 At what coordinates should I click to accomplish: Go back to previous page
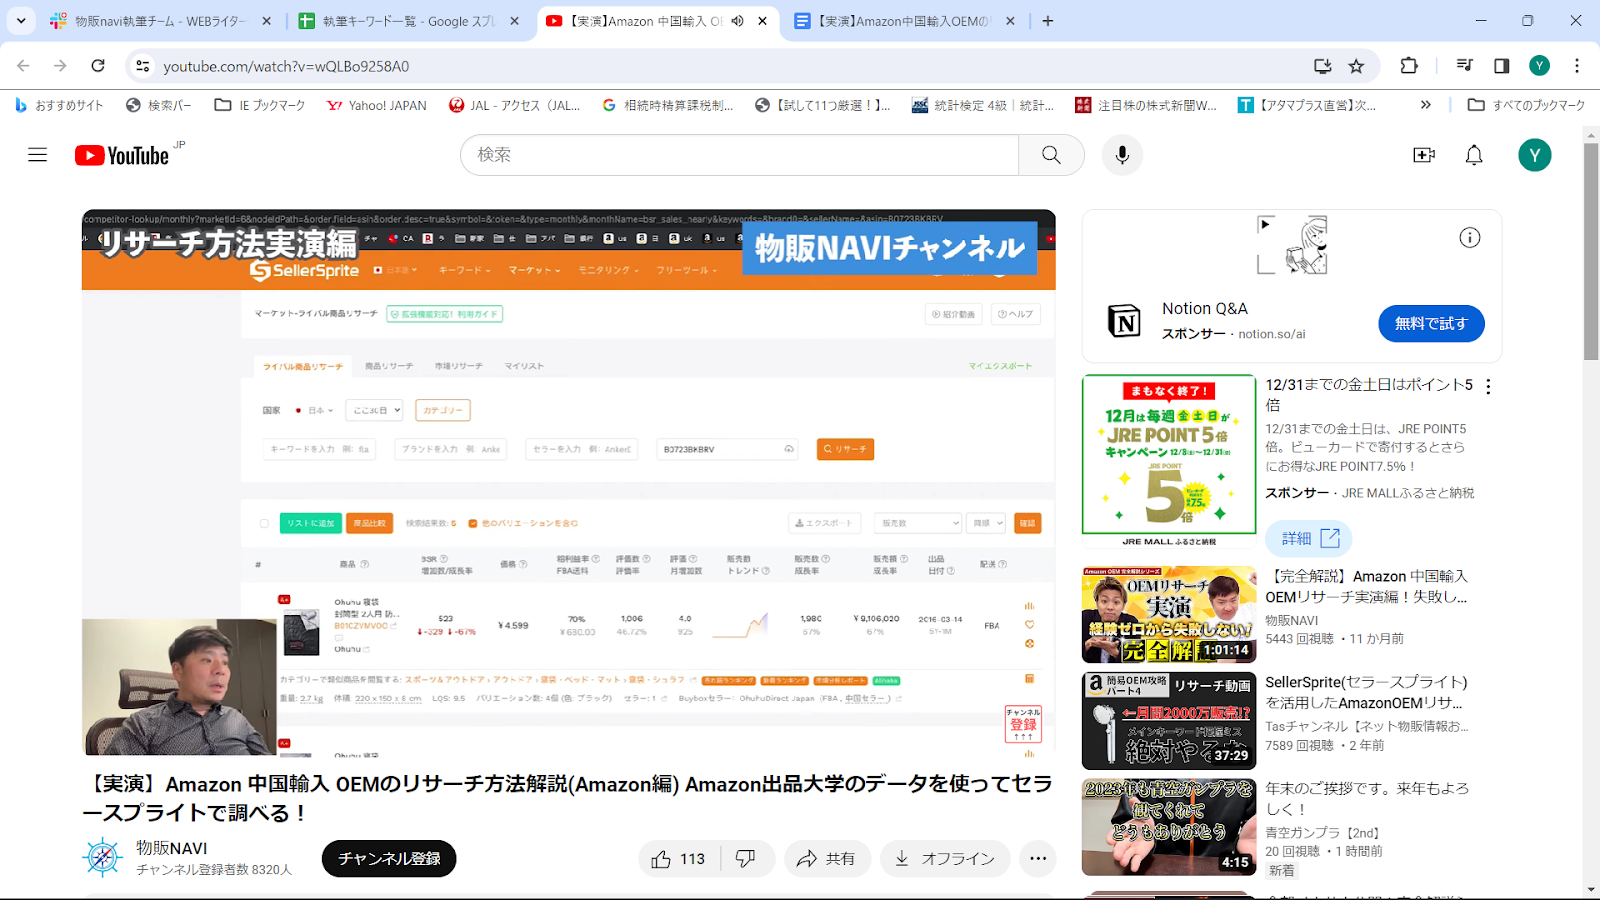(24, 66)
